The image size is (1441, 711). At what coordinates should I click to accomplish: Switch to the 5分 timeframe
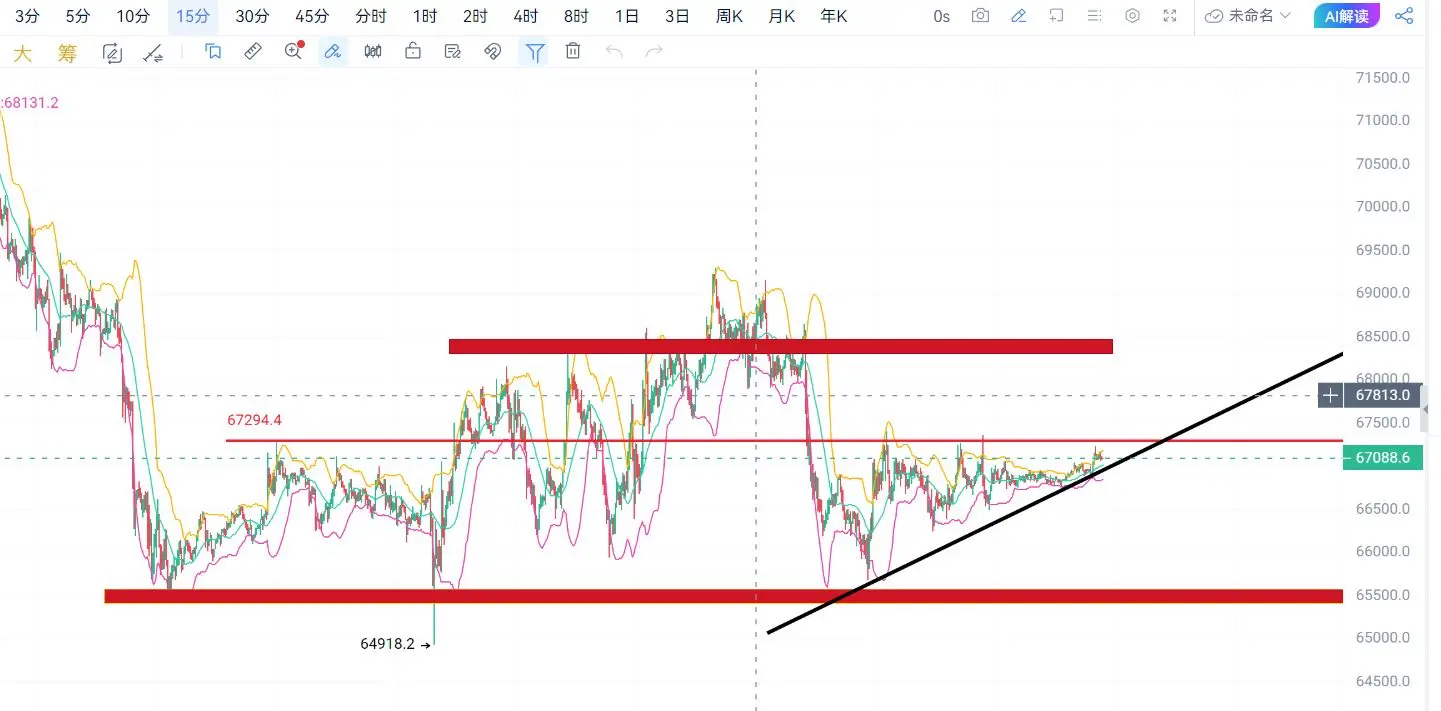click(x=77, y=16)
